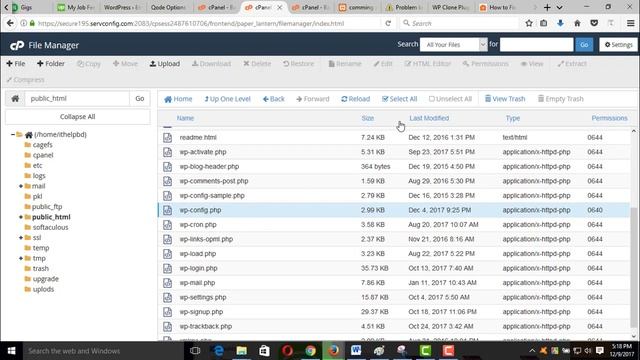Click Go next to path field

[x=140, y=98]
